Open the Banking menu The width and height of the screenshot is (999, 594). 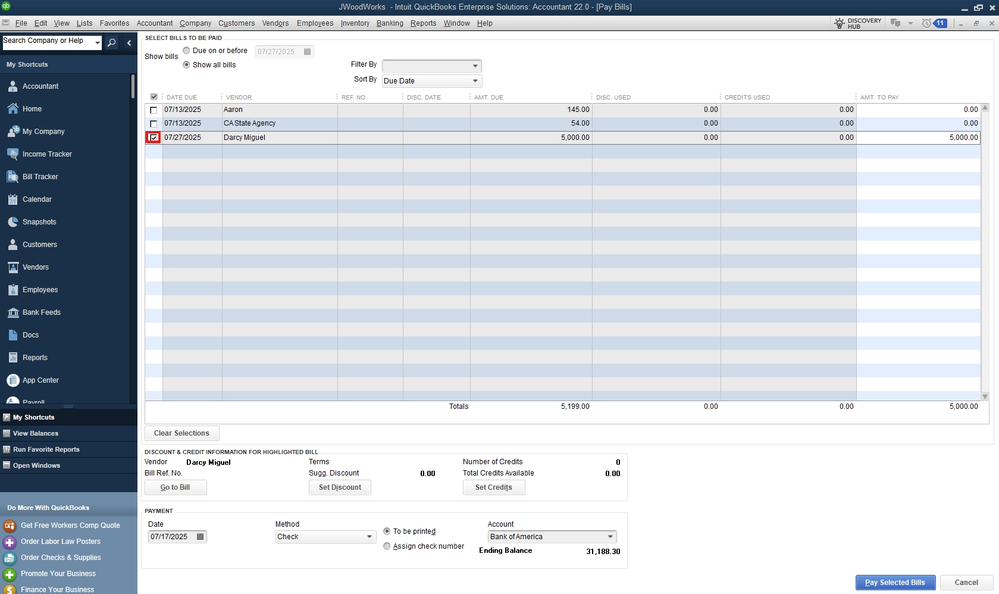(389, 23)
